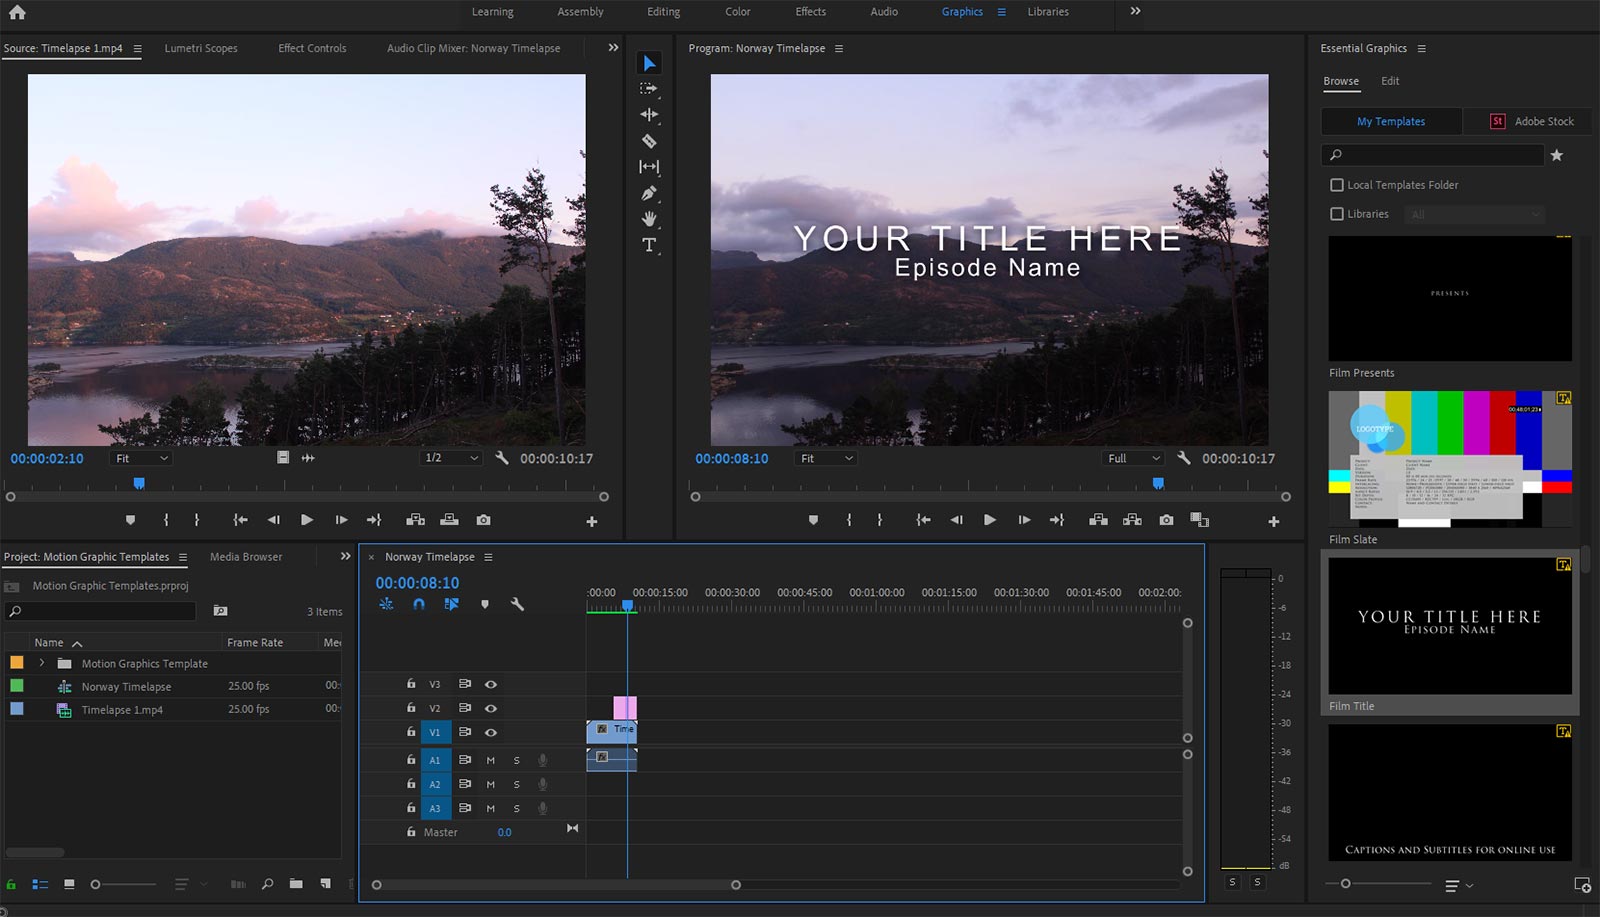Open Source monitor Fit zoom dropdown
1600x917 pixels.
[141, 458]
